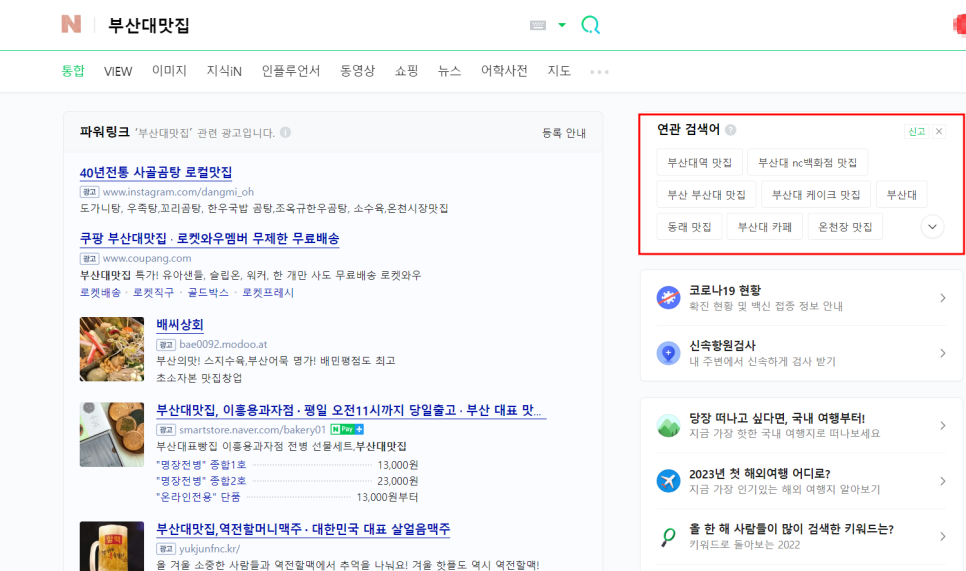Select the 부산대 nc백화점 맛집 keyword
This screenshot has width=966, height=571.
point(807,163)
